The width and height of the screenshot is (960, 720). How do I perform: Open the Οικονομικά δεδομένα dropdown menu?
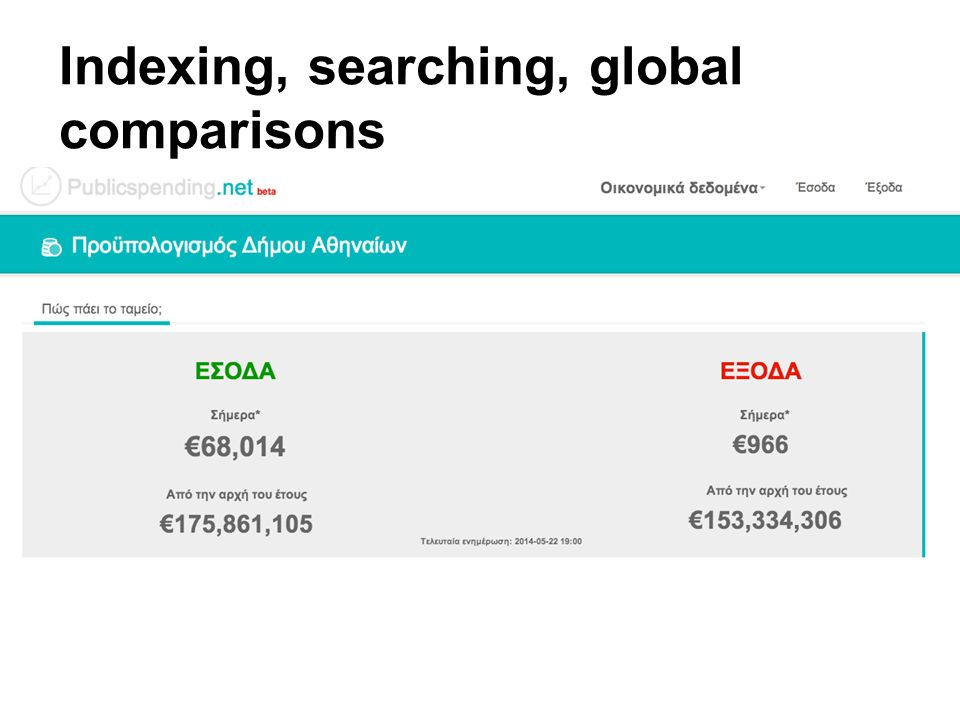682,187
